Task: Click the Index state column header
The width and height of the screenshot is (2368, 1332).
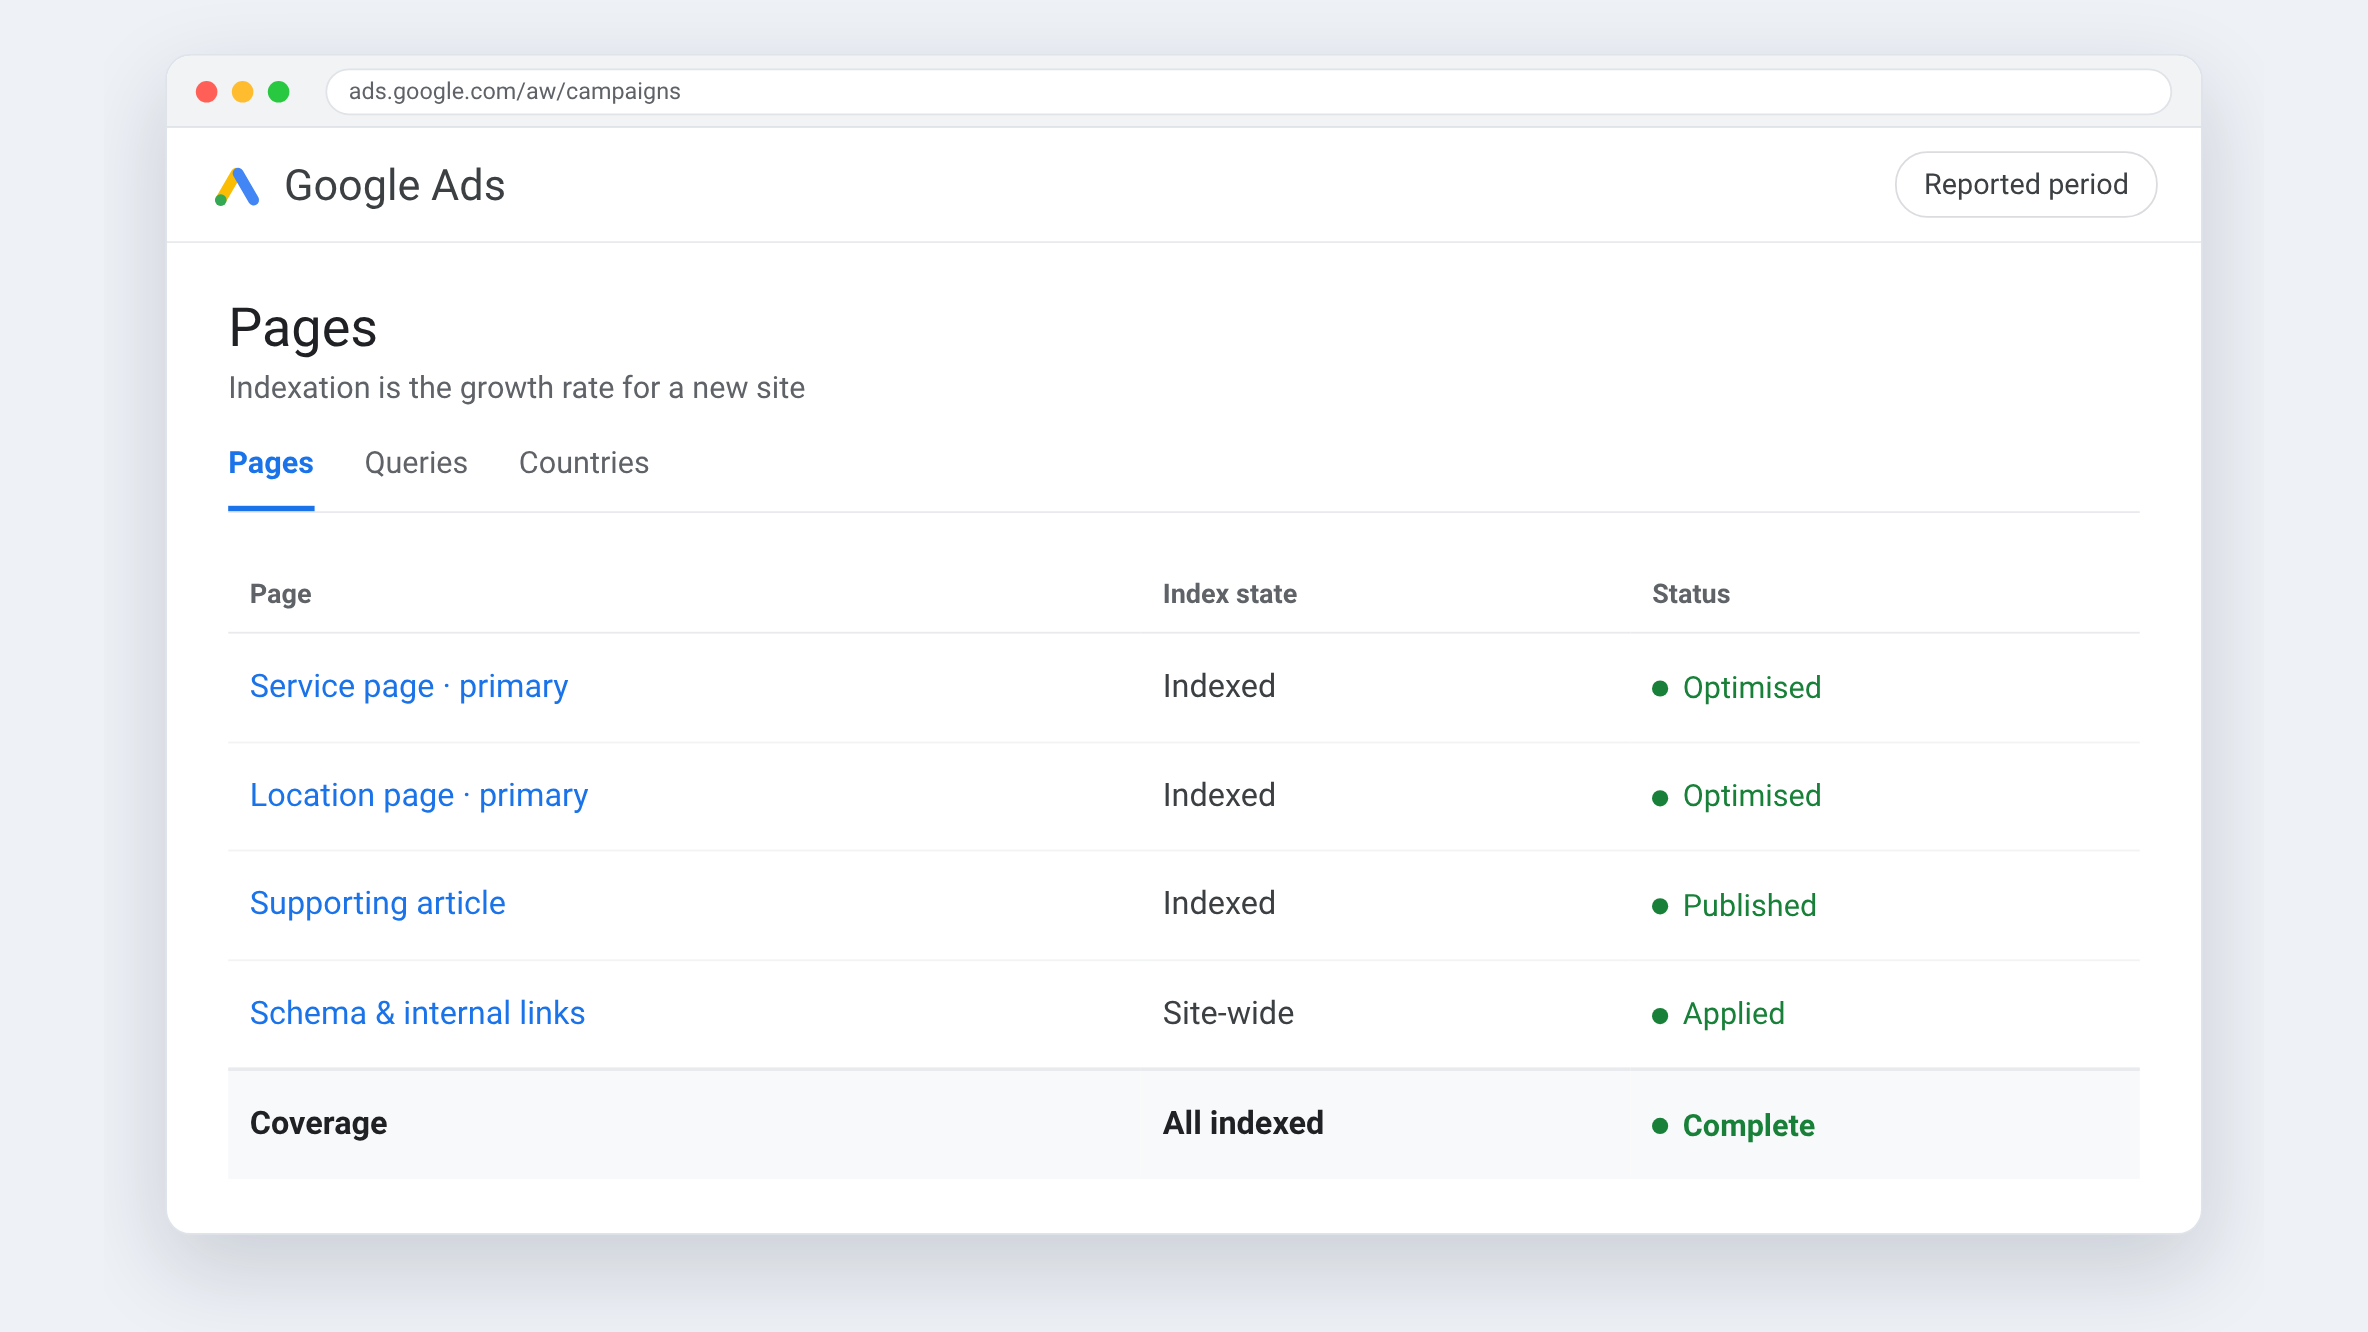Action: 1230,594
